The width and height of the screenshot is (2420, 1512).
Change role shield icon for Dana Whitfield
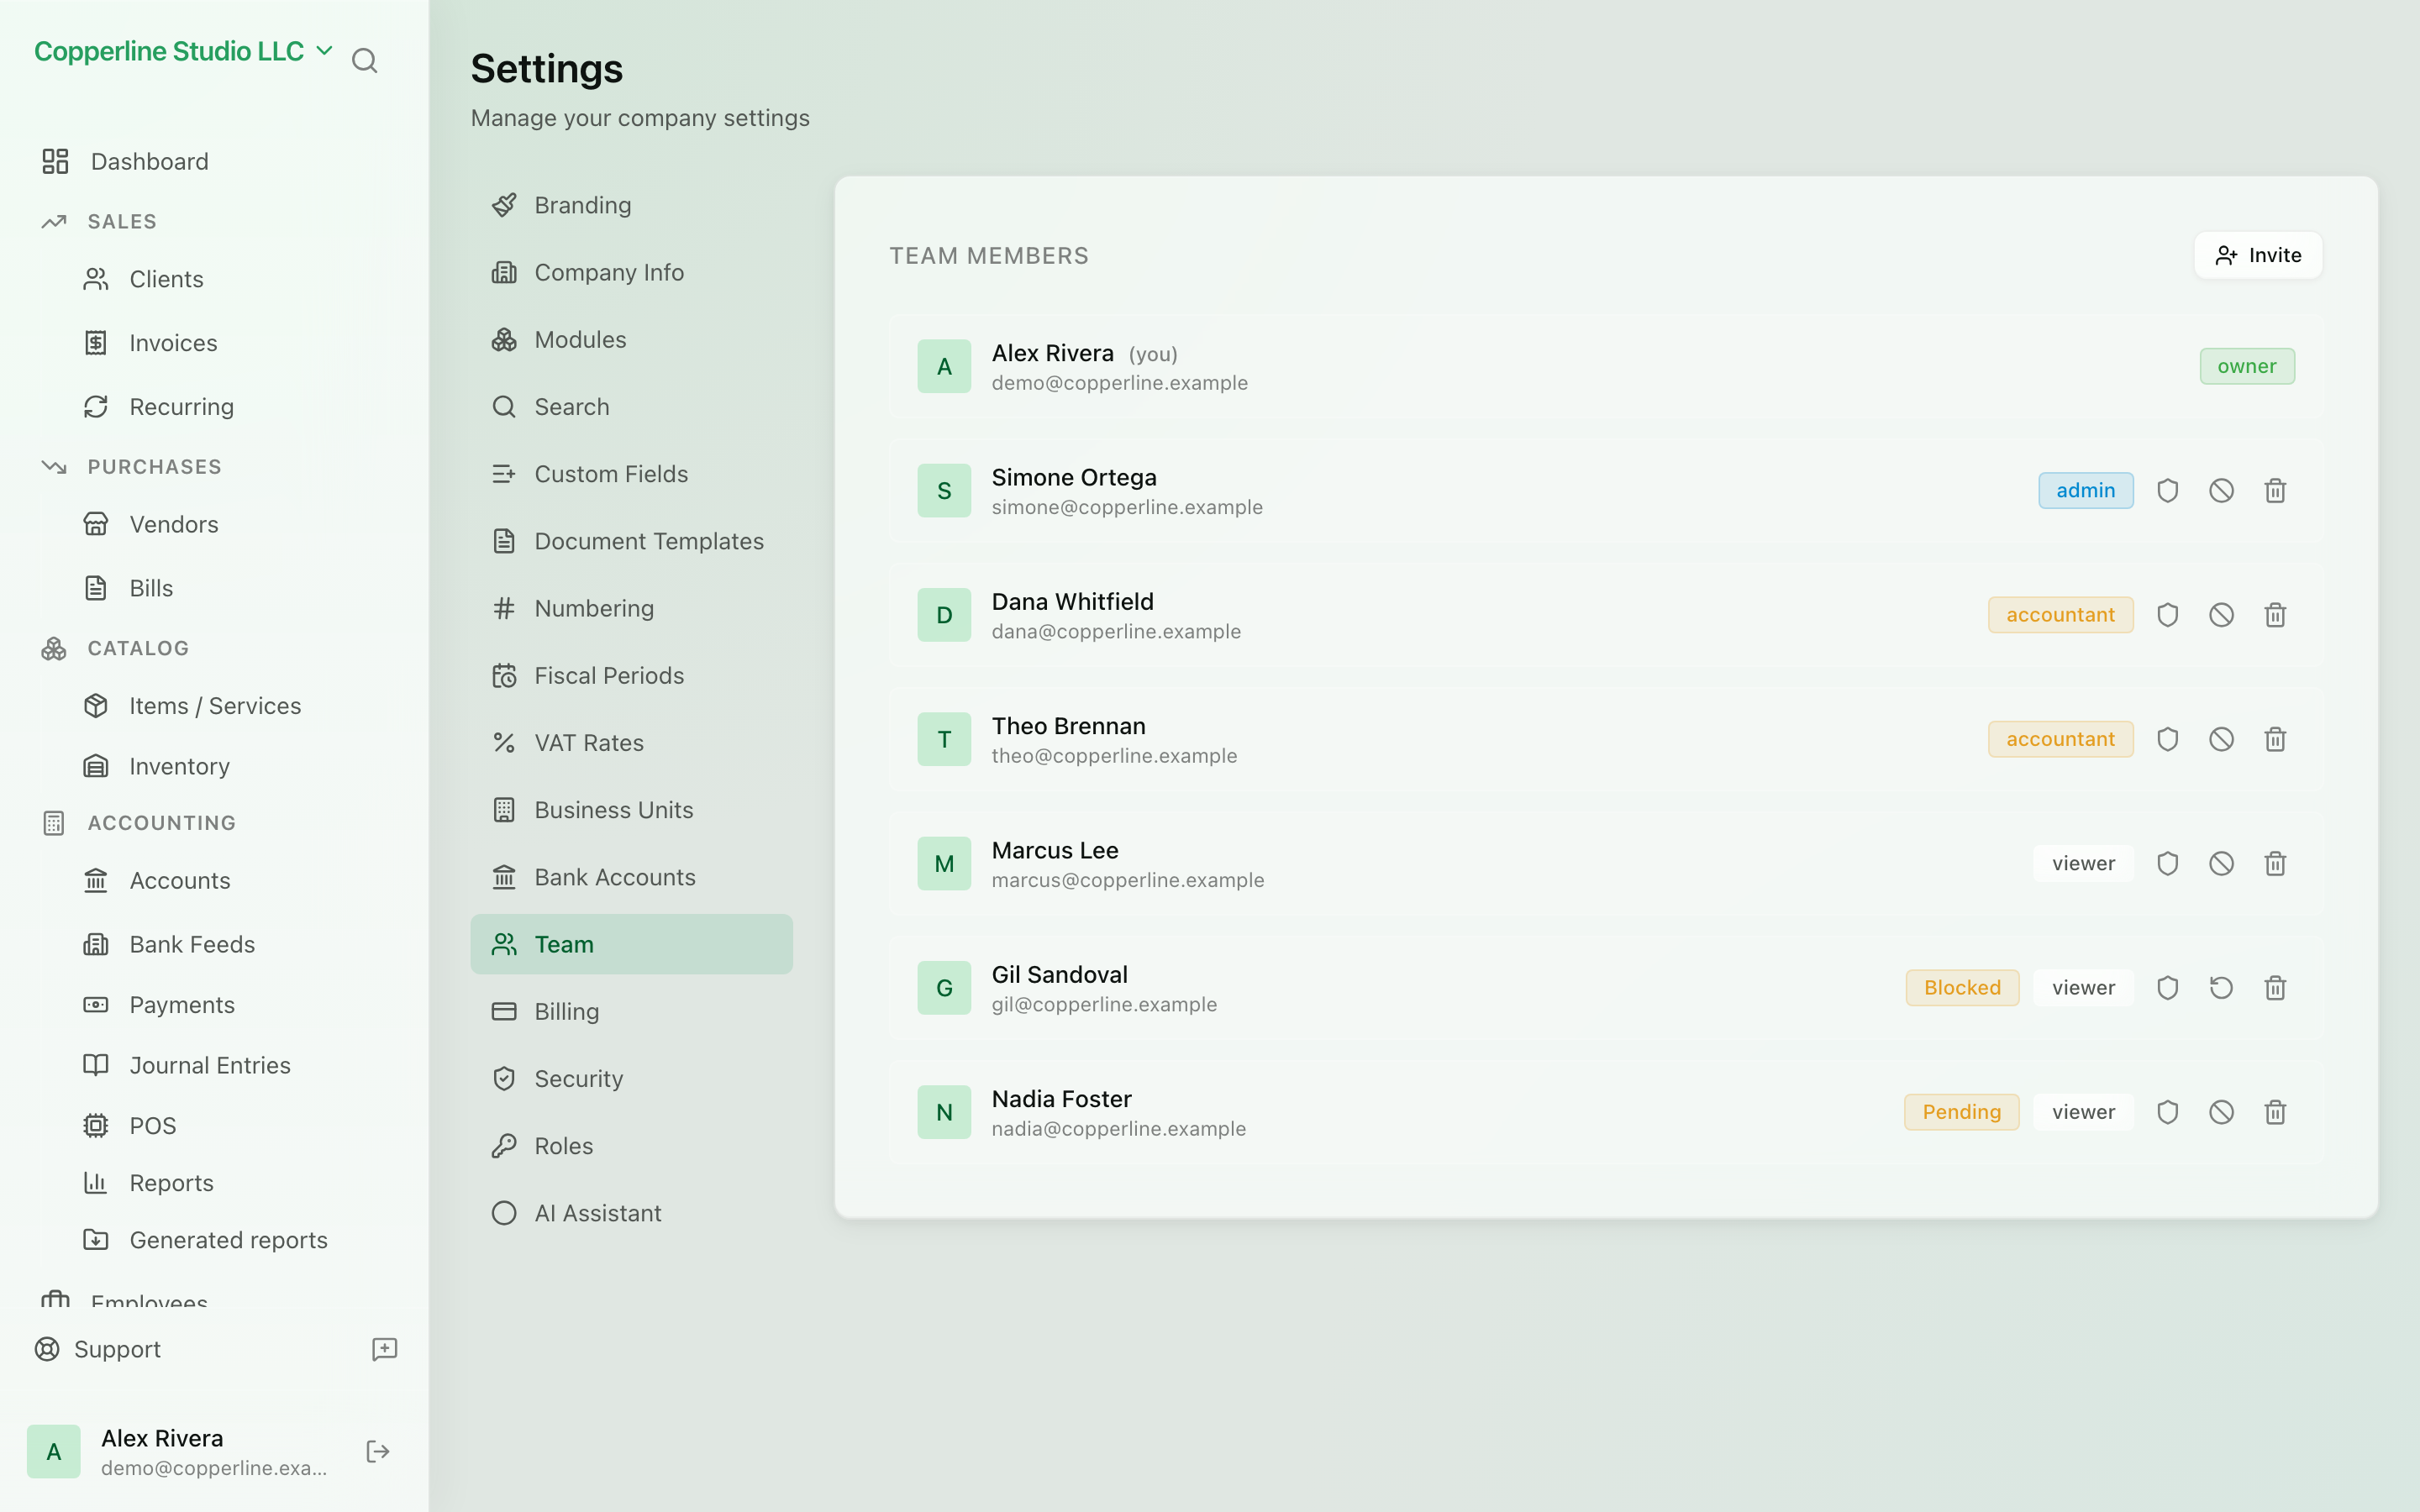2167,615
